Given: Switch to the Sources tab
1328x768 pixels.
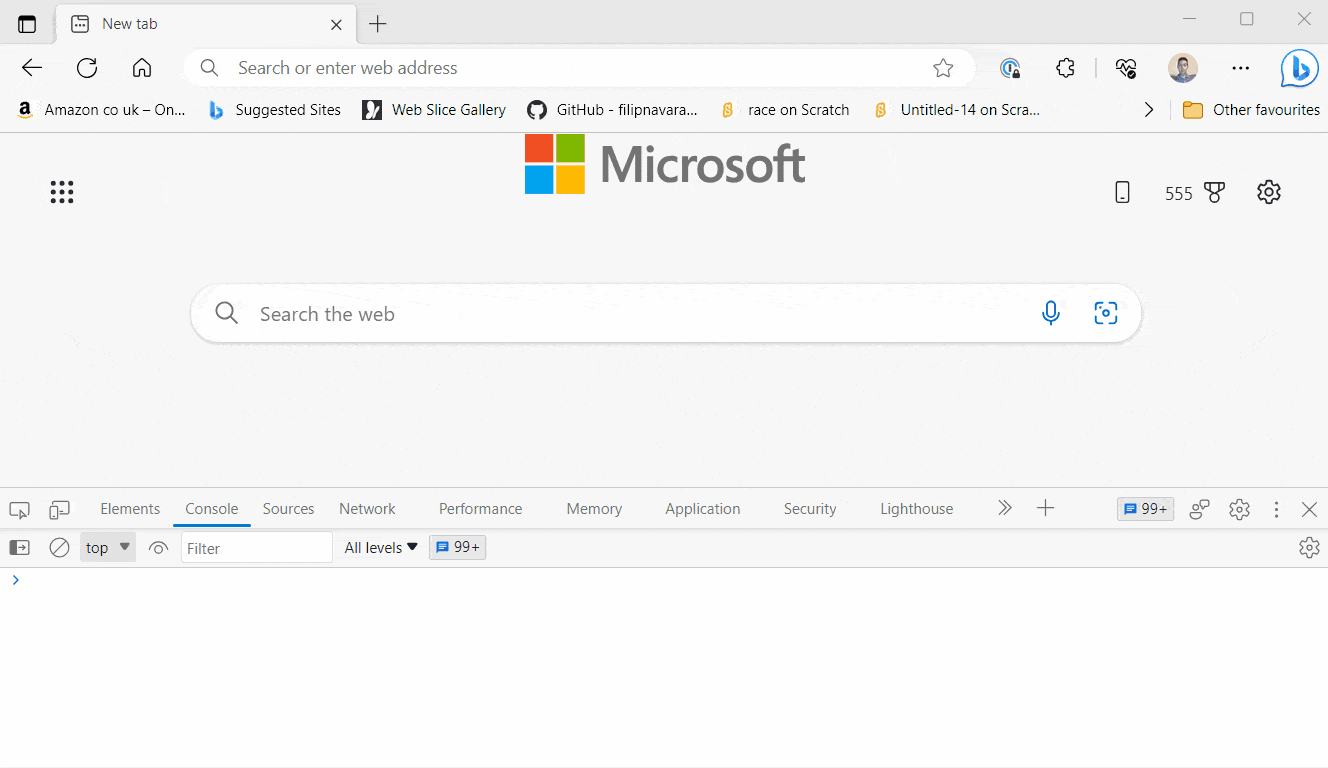Looking at the screenshot, I should [x=289, y=509].
